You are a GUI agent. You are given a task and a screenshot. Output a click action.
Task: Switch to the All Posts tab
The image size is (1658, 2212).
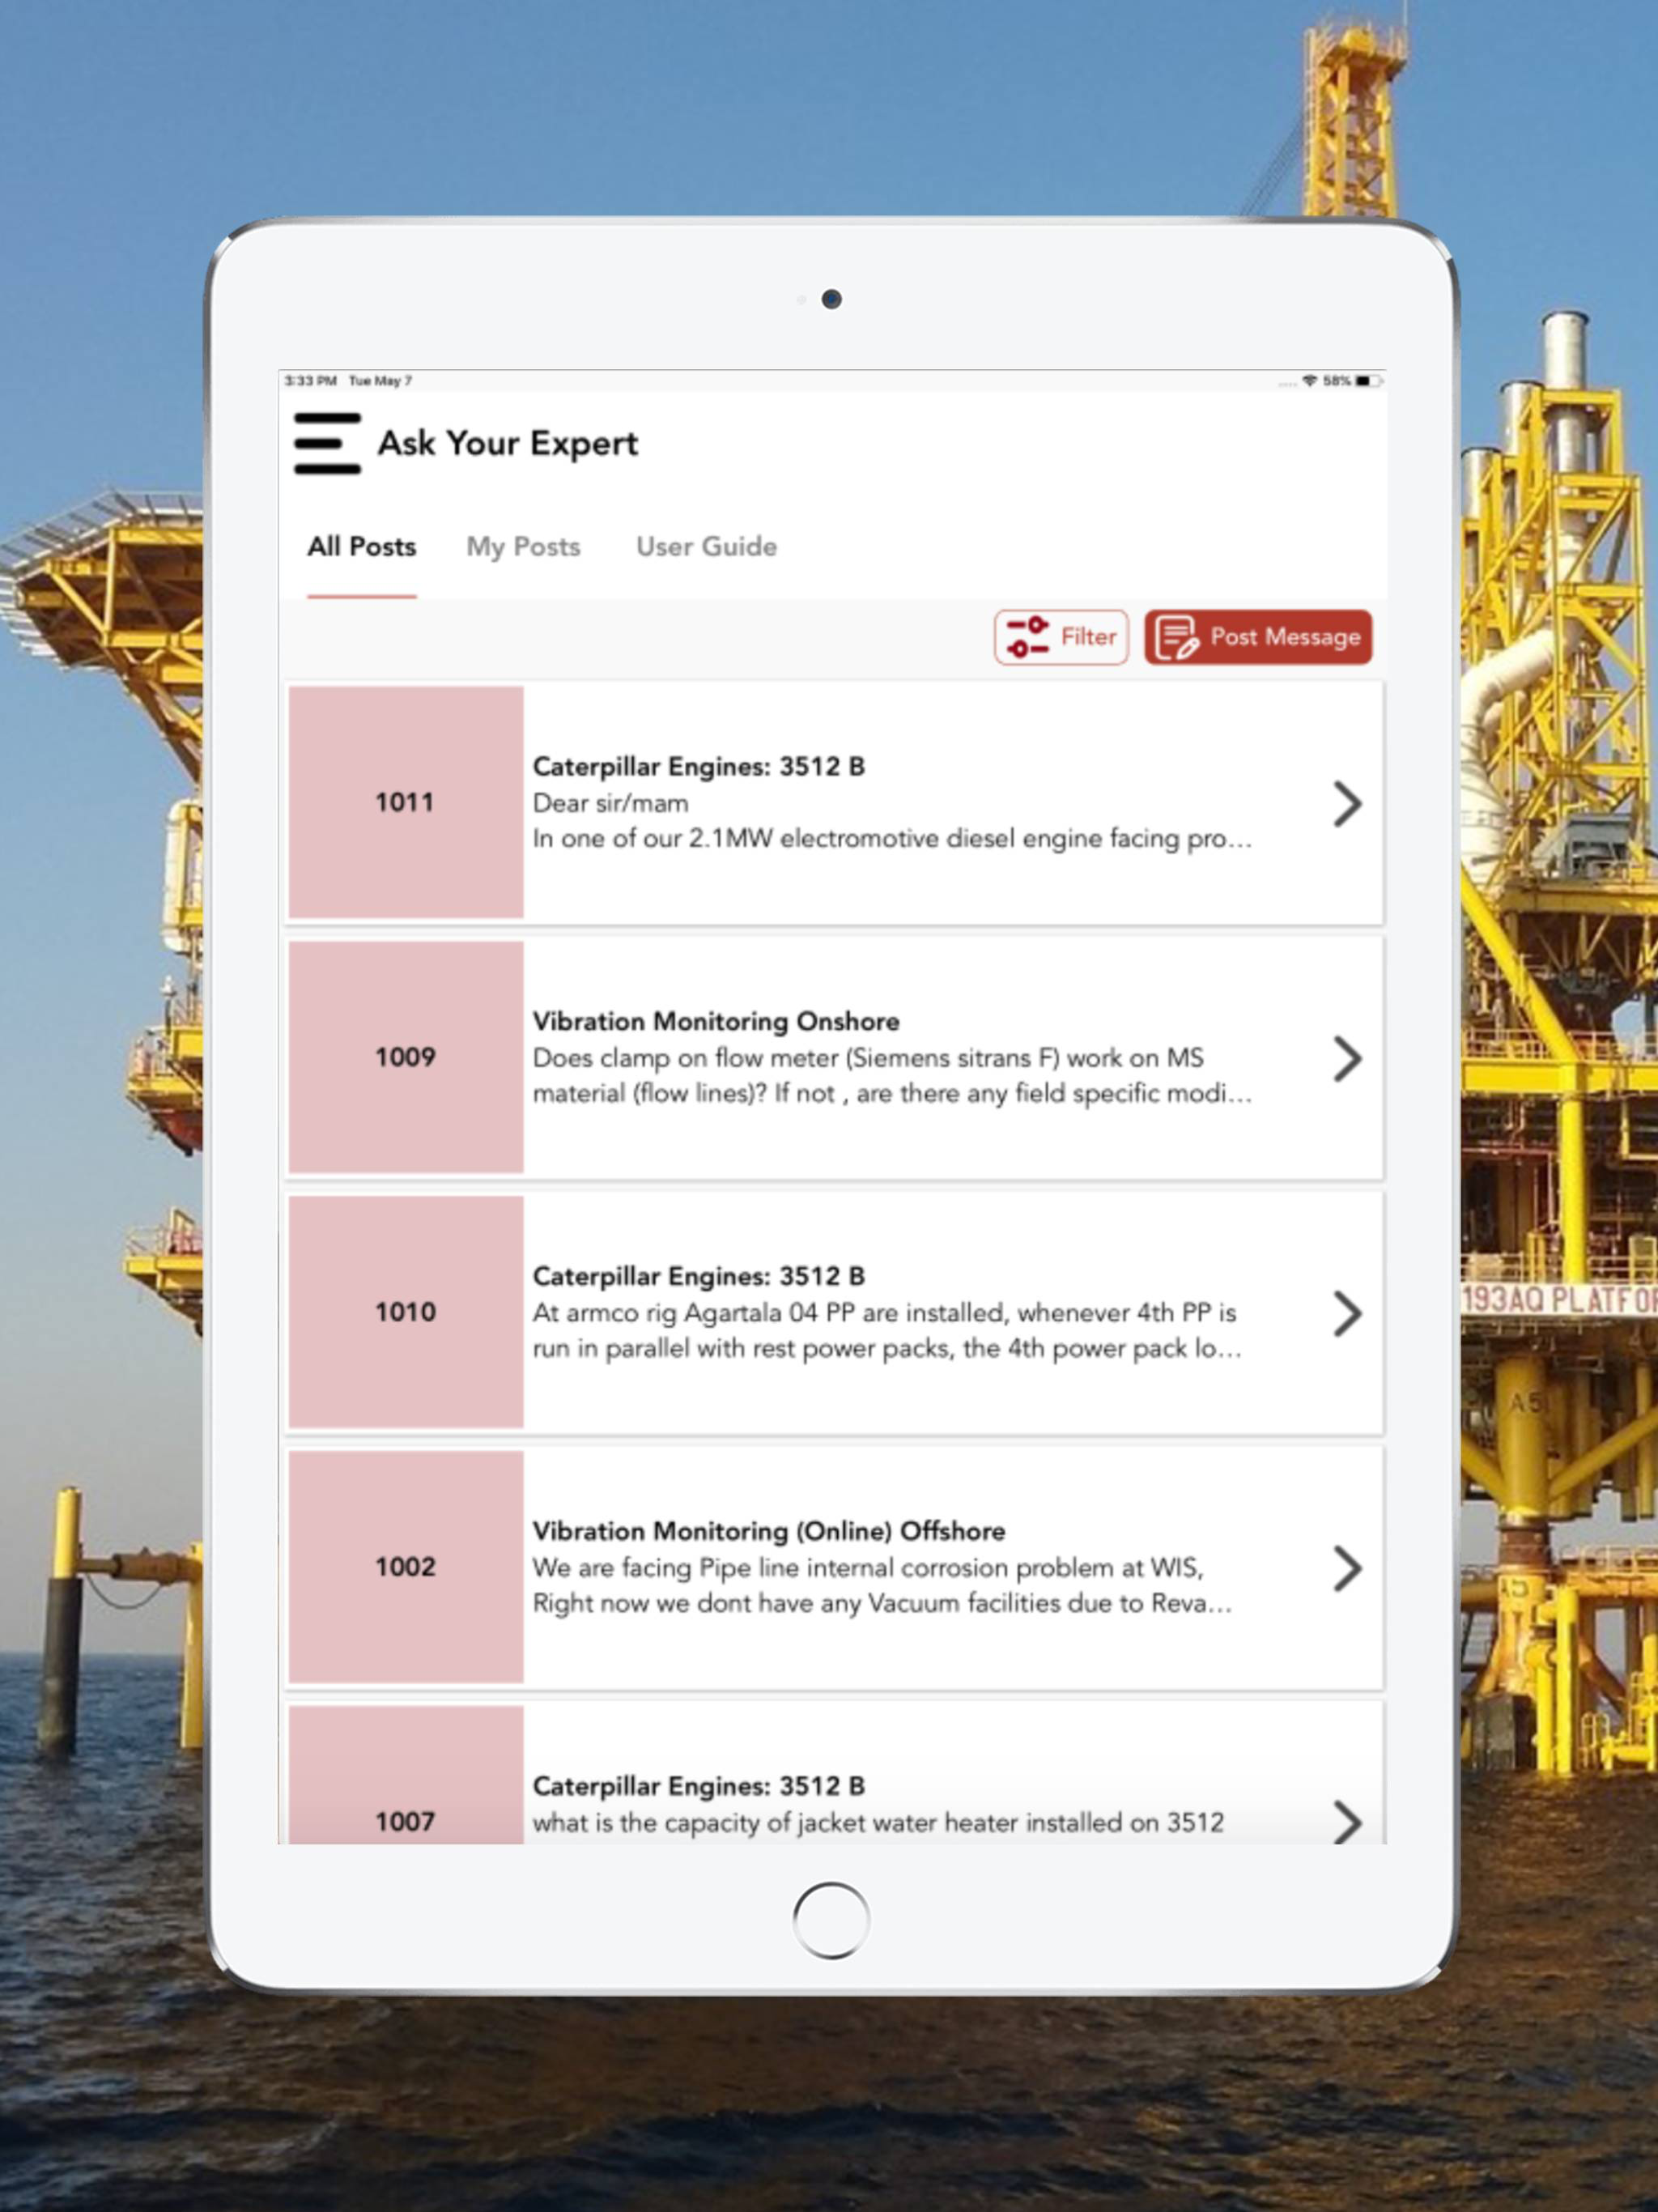pos(361,547)
